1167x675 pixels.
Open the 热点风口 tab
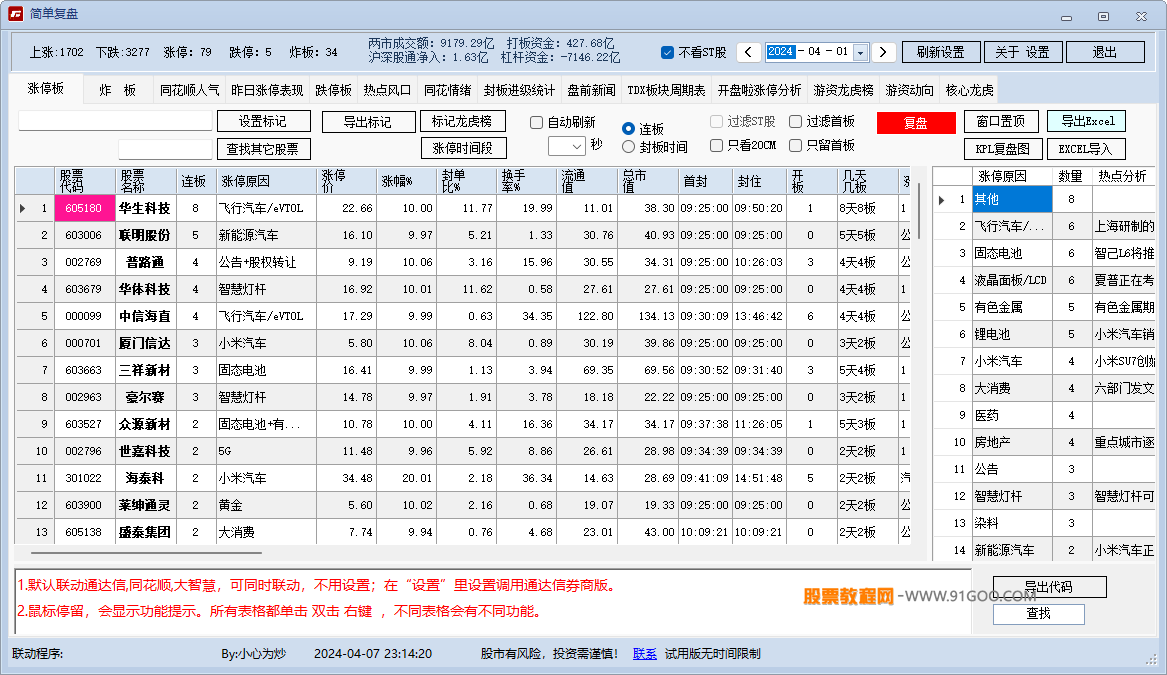[x=387, y=90]
